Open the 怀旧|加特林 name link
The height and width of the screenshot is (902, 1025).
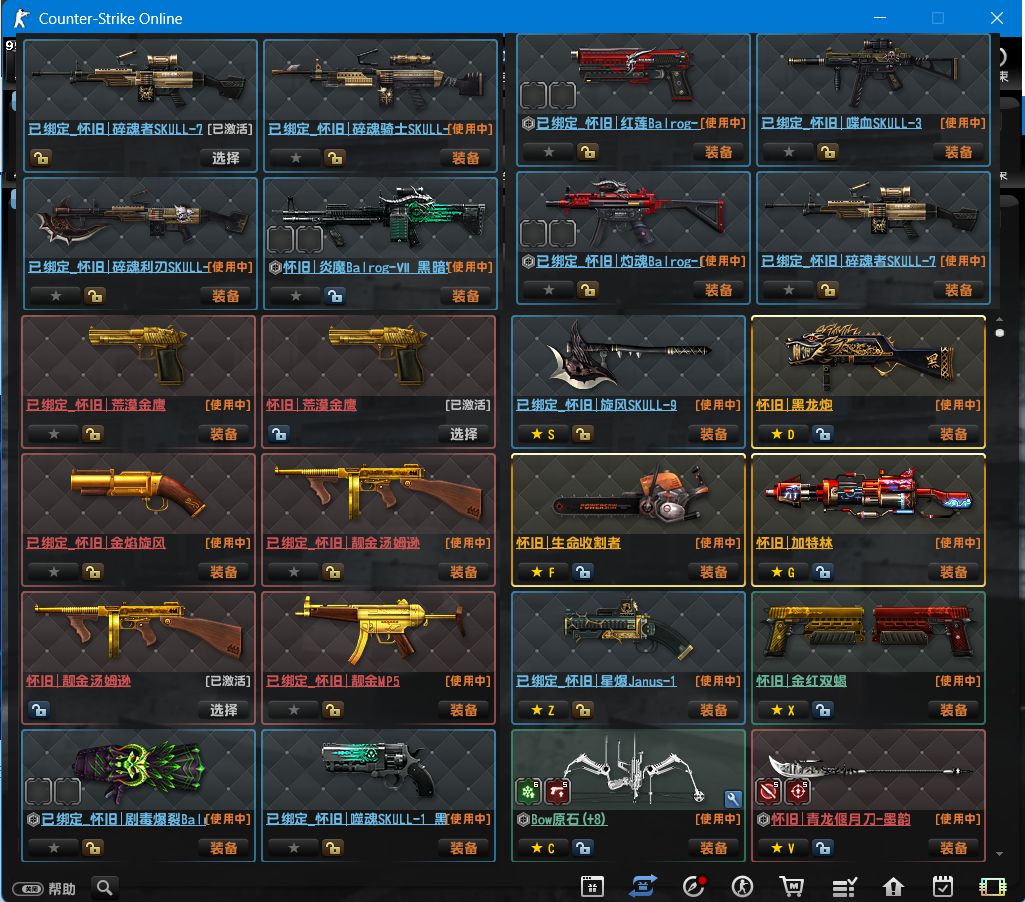(x=794, y=543)
